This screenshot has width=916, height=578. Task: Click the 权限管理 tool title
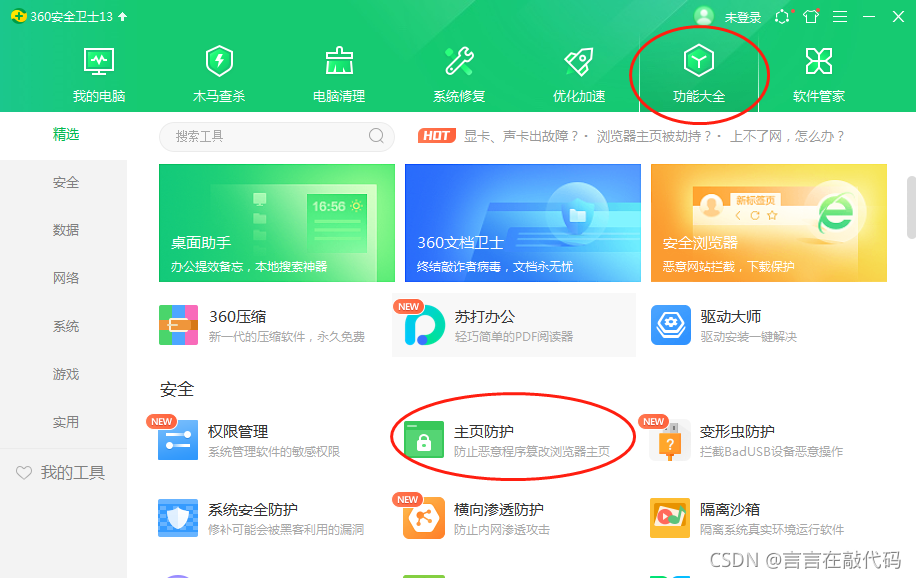[238, 431]
